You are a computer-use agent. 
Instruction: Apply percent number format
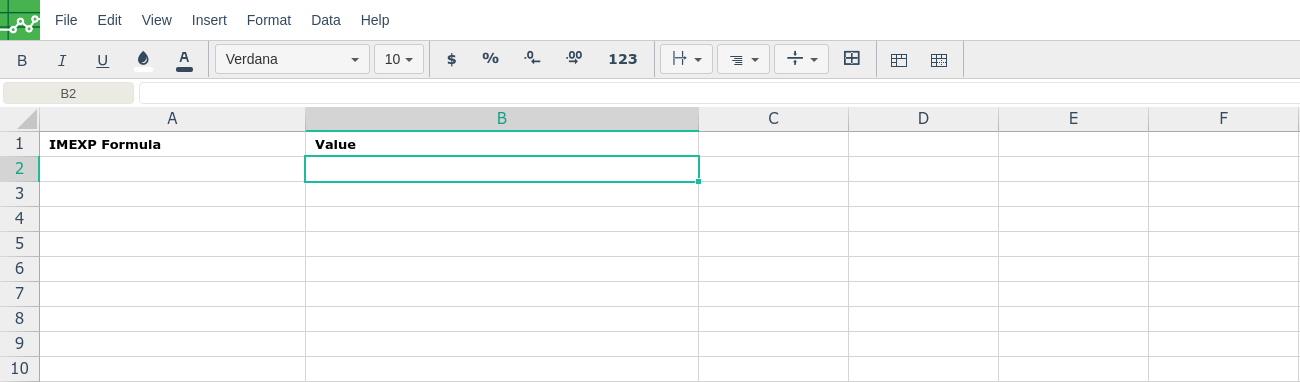click(490, 59)
